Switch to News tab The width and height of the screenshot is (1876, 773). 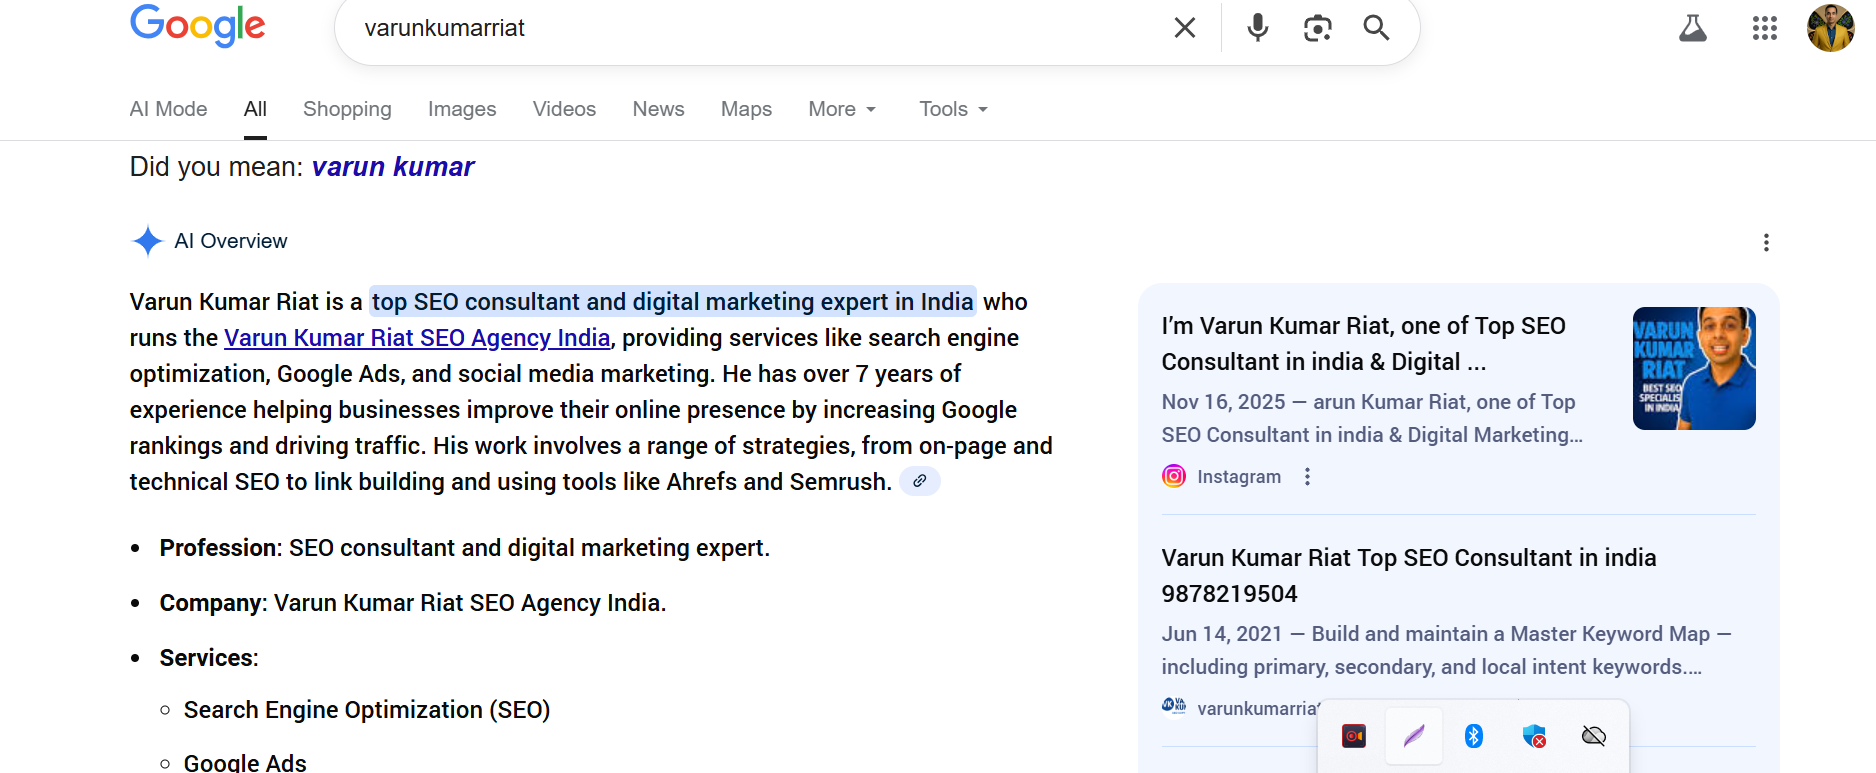pos(658,109)
